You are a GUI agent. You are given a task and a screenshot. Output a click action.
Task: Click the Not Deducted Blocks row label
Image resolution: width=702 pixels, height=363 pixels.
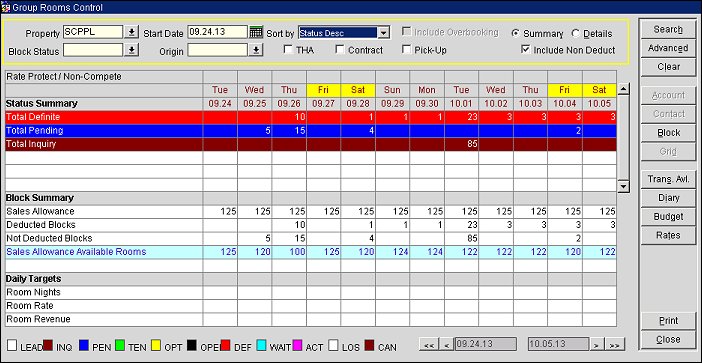tap(49, 238)
